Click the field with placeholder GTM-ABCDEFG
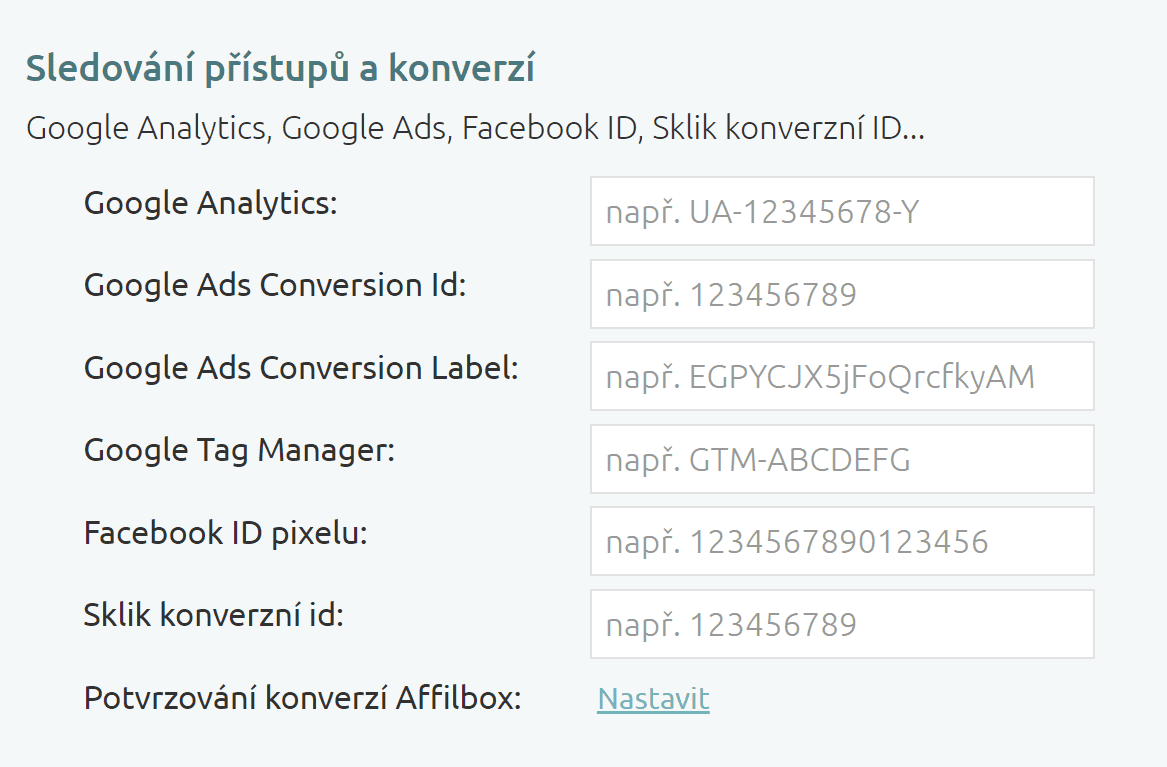This screenshot has height=767, width=1167. pos(842,459)
